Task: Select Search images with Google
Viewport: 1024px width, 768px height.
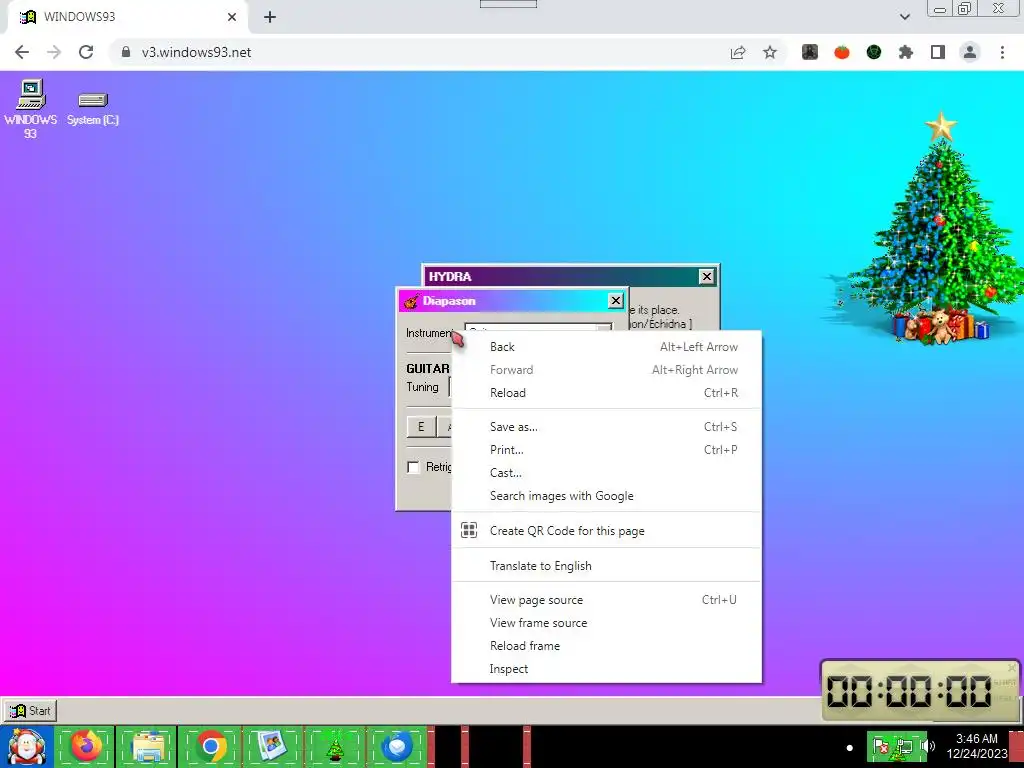Action: click(607, 496)
